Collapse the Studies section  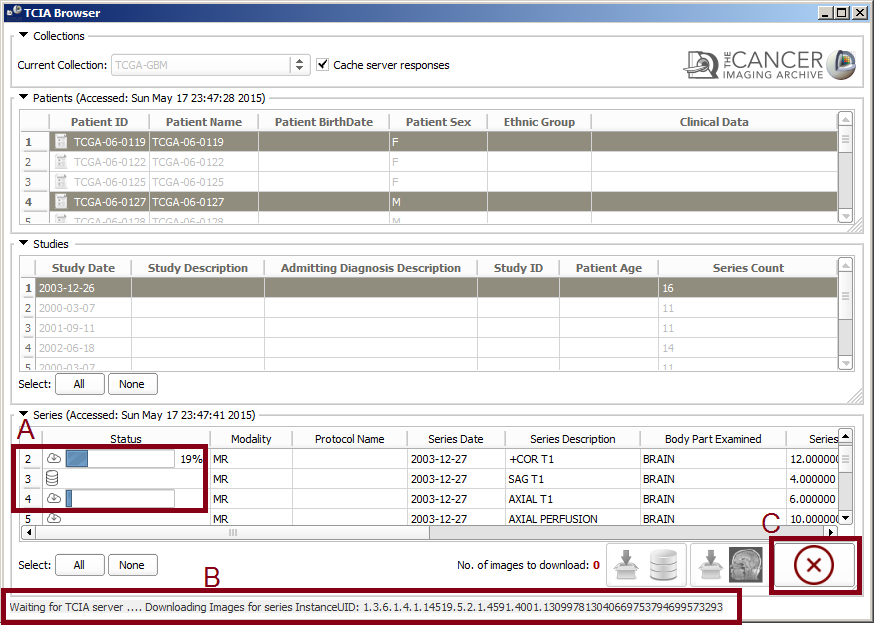[24, 243]
